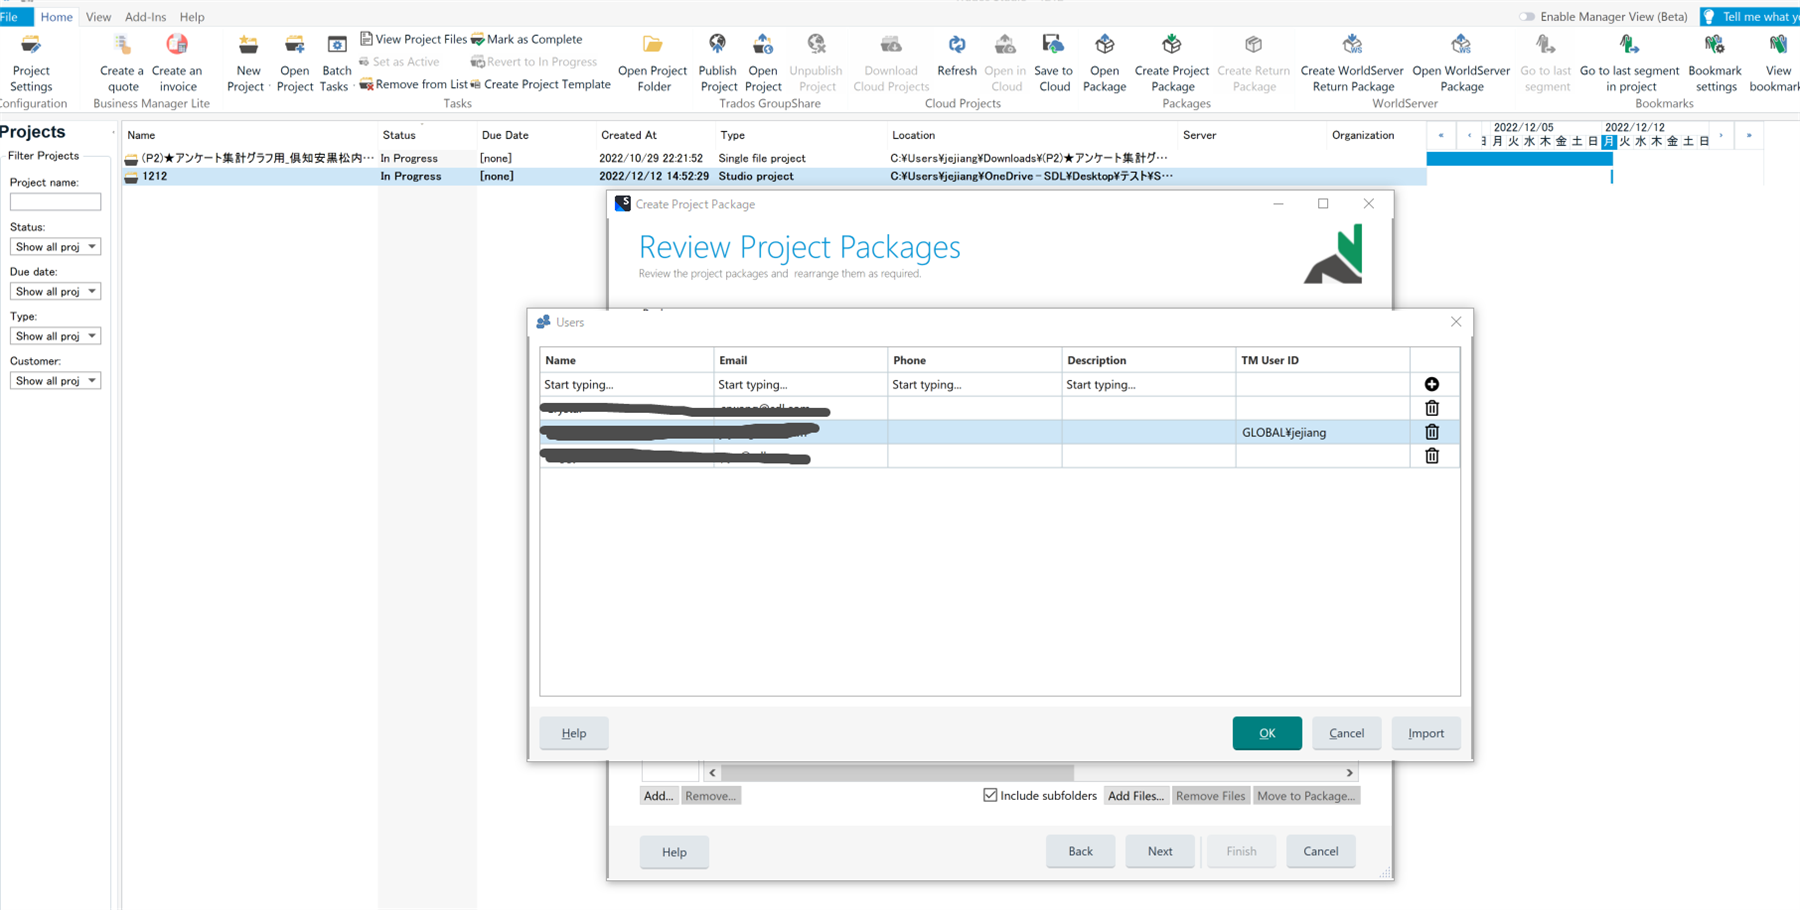Open the Help tab
The width and height of the screenshot is (1800, 910).
(x=192, y=17)
